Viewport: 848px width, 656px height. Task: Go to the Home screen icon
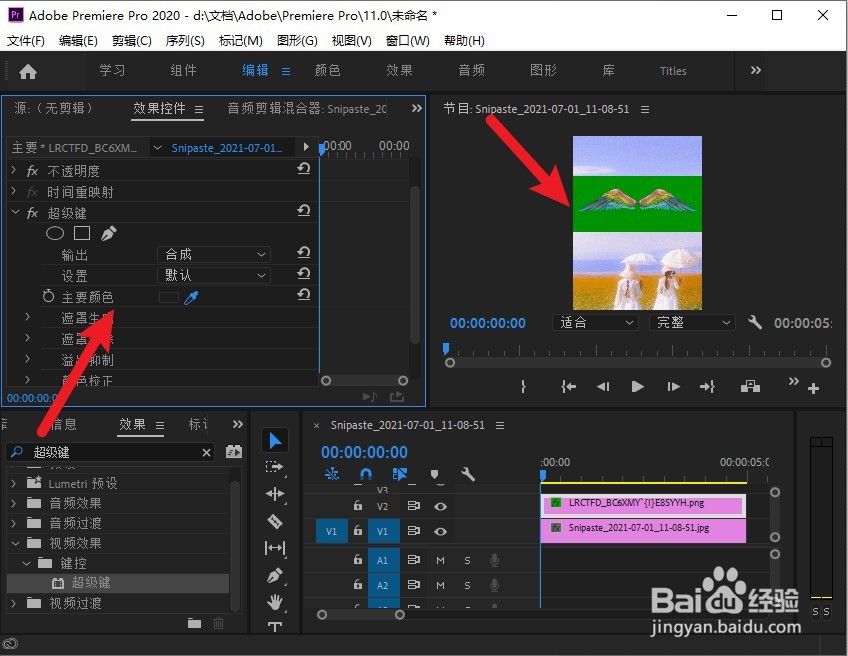pyautogui.click(x=28, y=71)
